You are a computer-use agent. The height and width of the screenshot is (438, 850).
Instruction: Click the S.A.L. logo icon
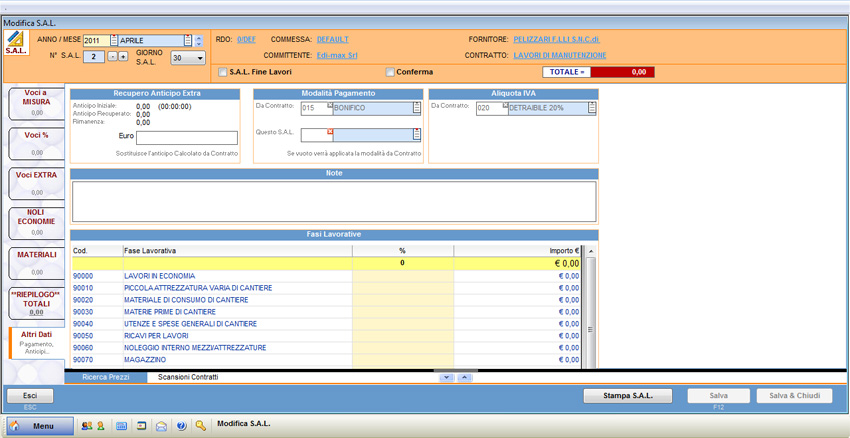tap(15, 42)
